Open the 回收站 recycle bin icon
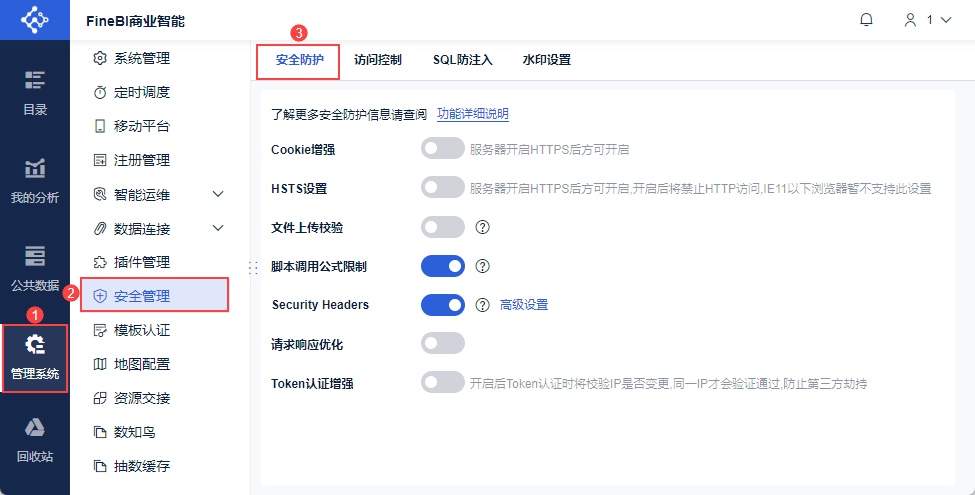The image size is (975, 495). [35, 442]
